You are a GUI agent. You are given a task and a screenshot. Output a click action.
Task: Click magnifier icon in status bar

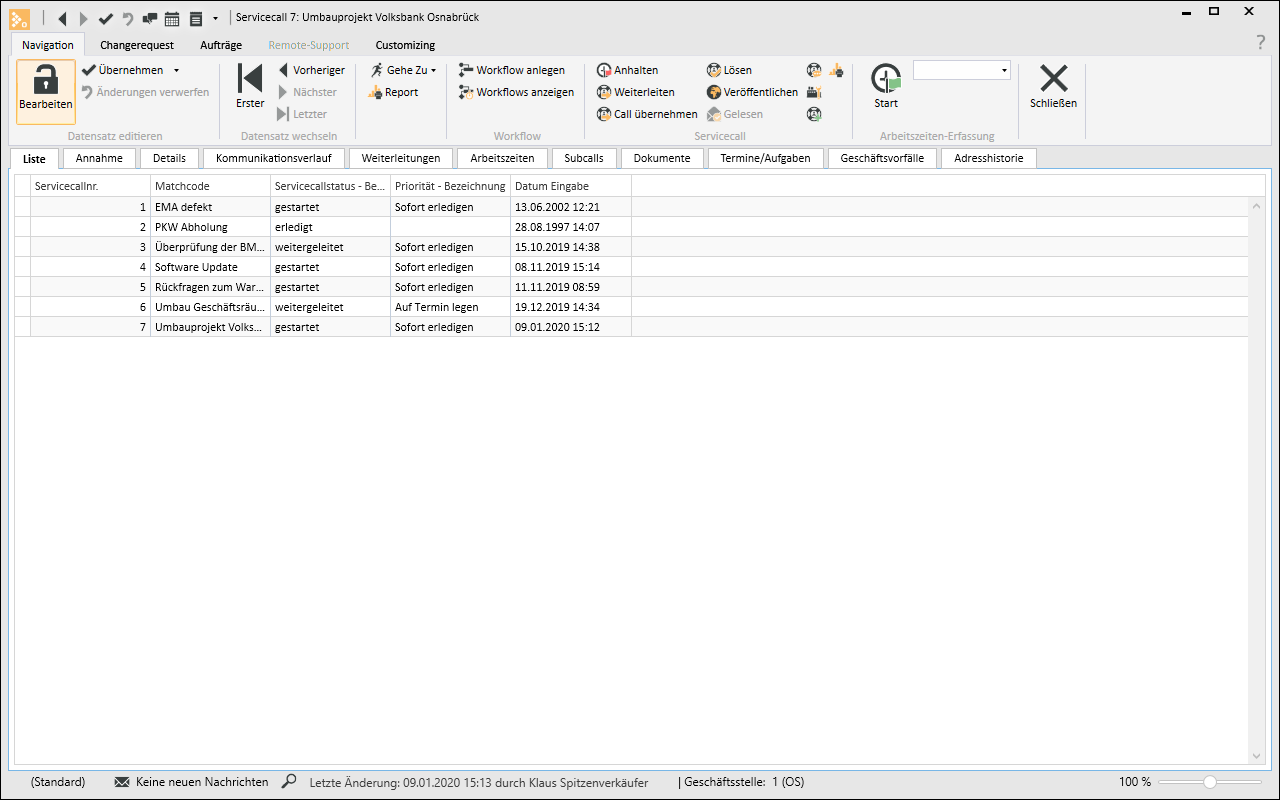289,782
